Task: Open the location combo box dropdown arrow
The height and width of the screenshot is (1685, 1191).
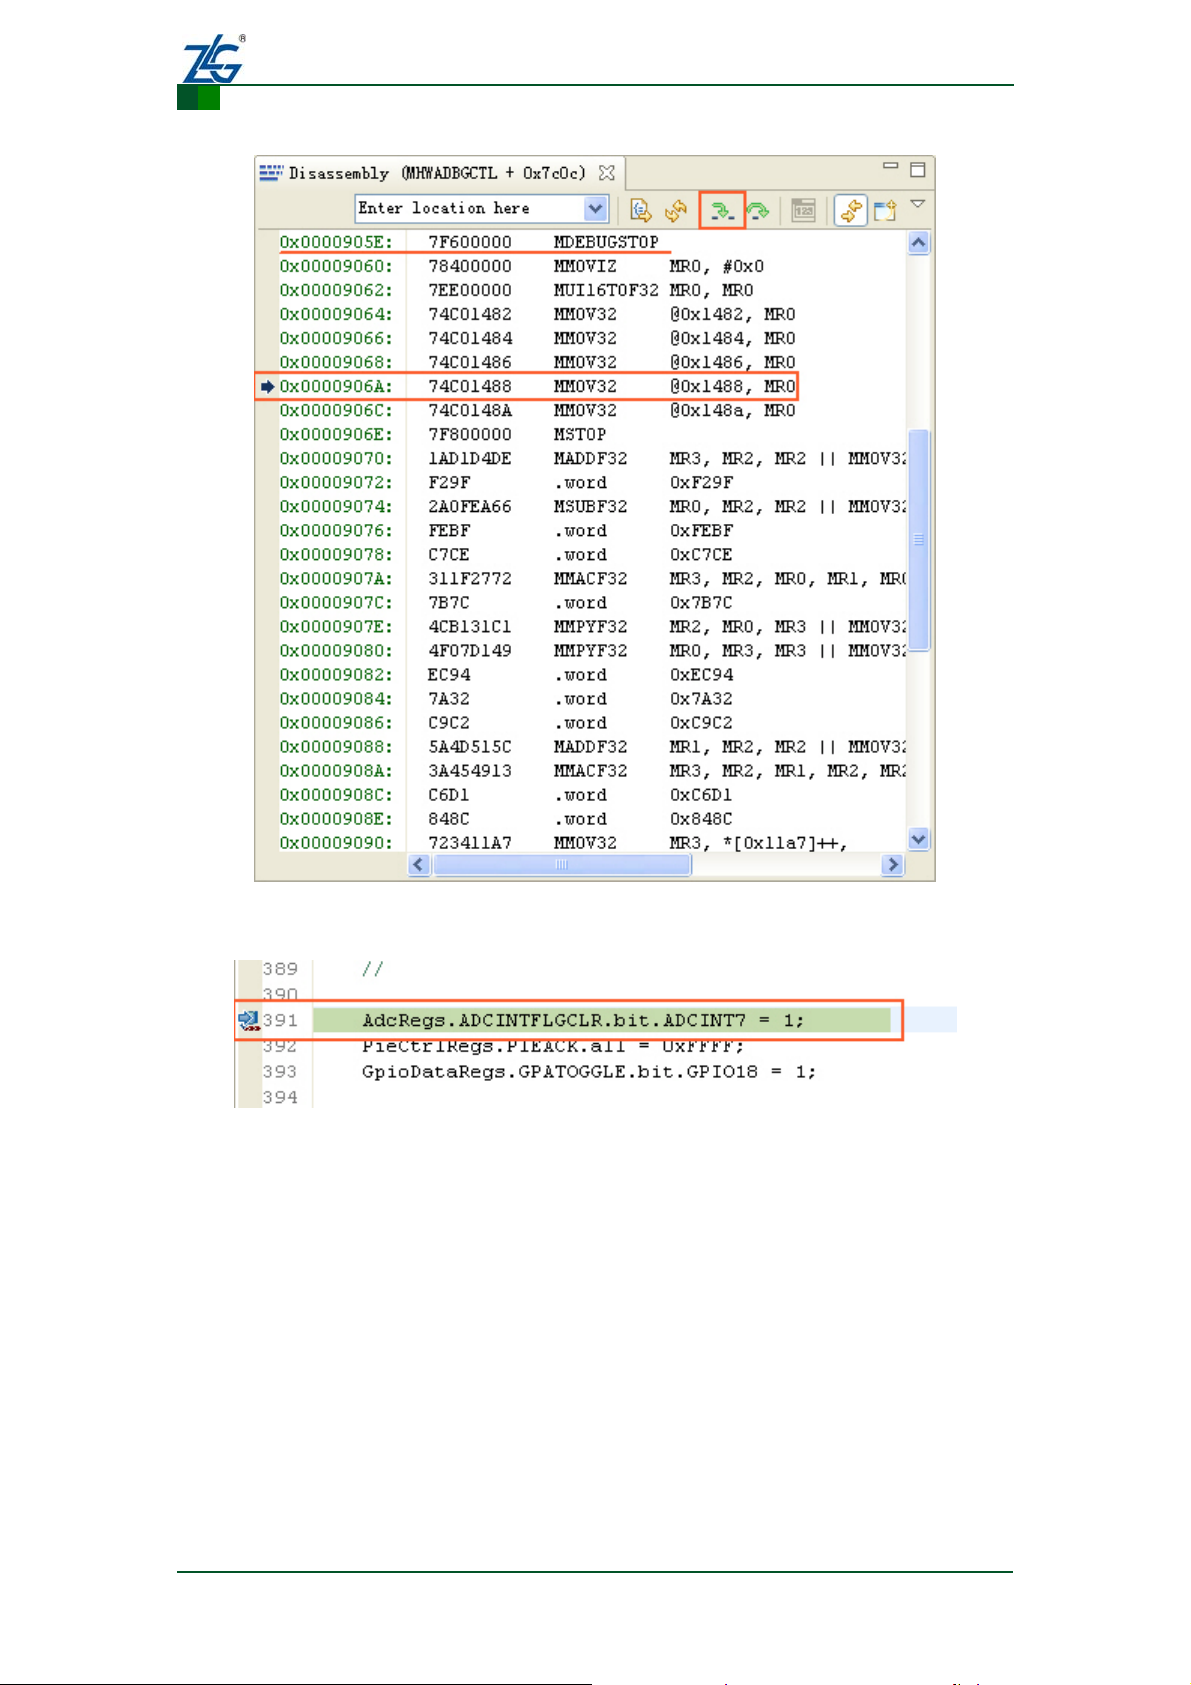Action: coord(596,208)
